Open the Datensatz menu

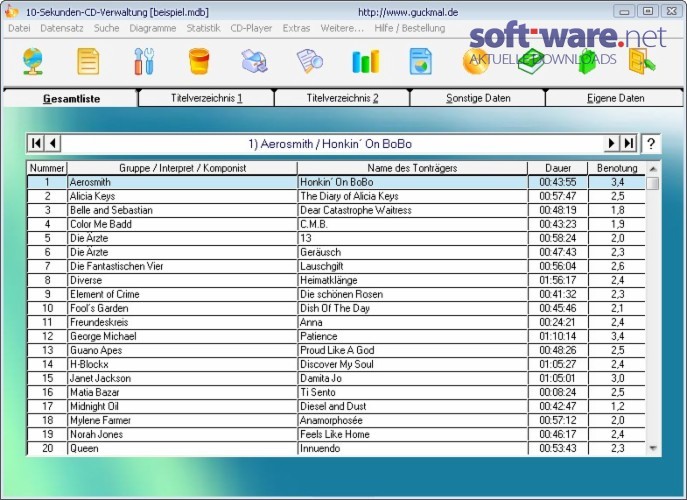[x=62, y=28]
